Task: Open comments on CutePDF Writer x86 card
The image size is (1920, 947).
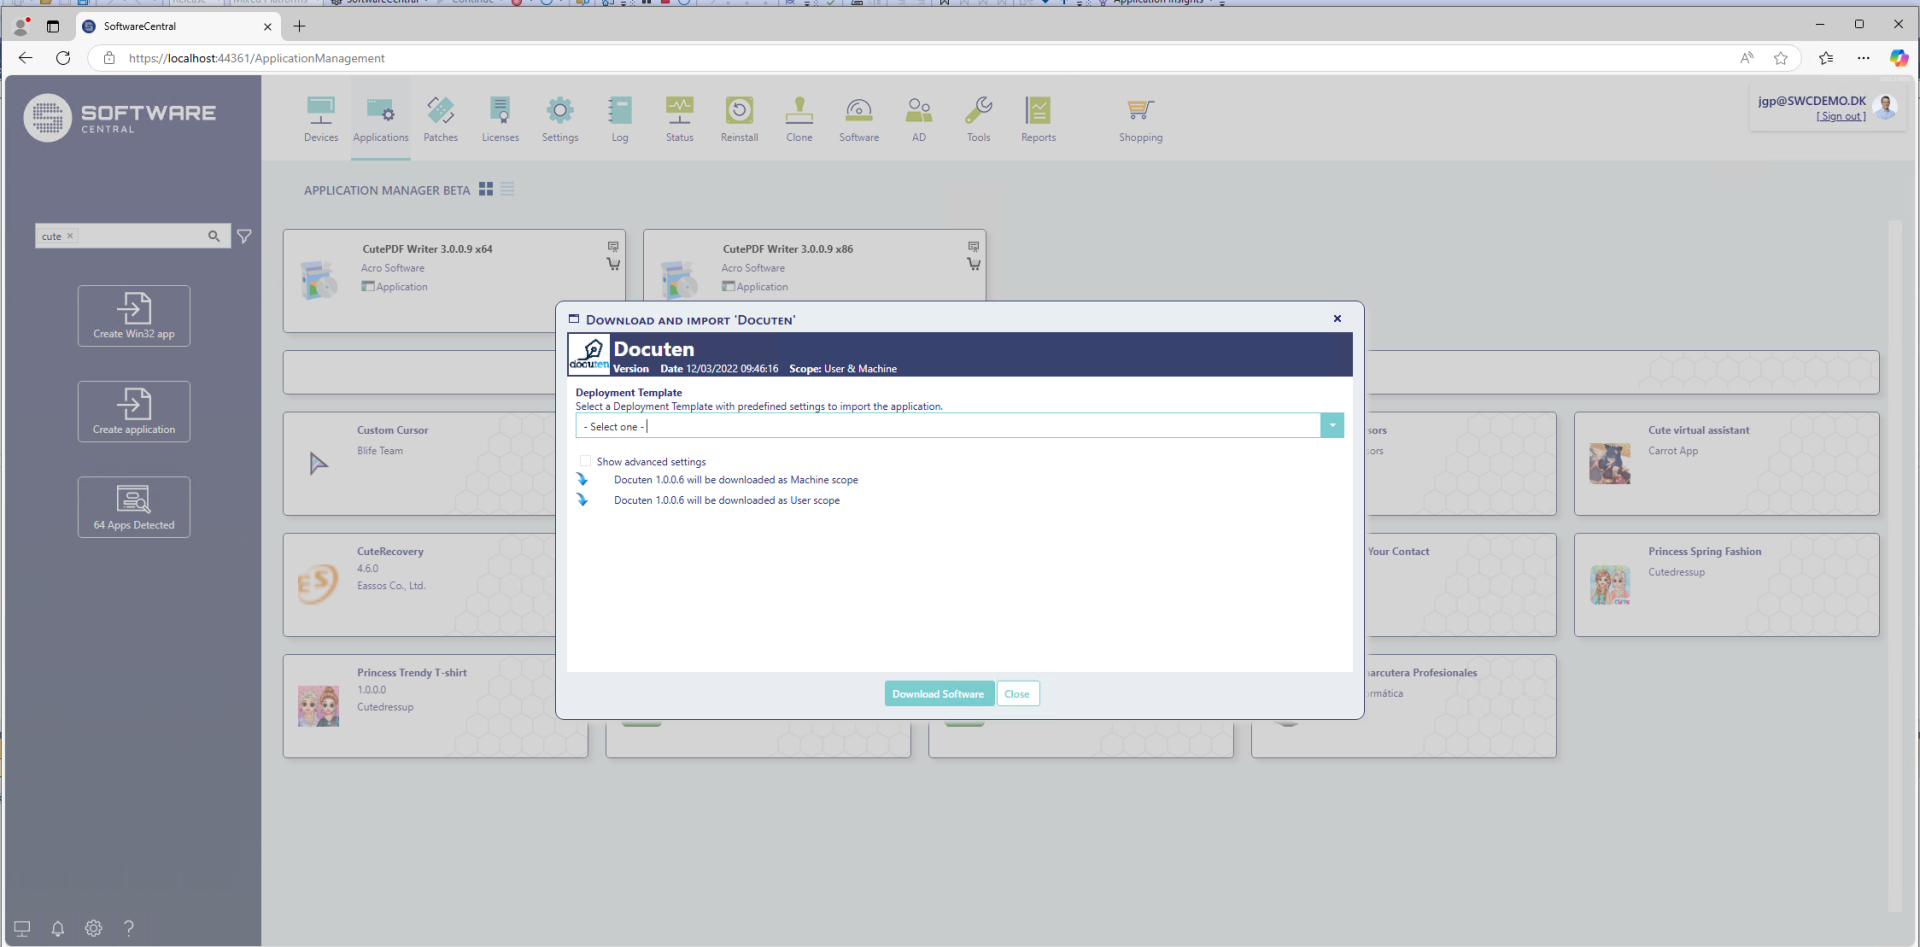Action: (x=973, y=246)
